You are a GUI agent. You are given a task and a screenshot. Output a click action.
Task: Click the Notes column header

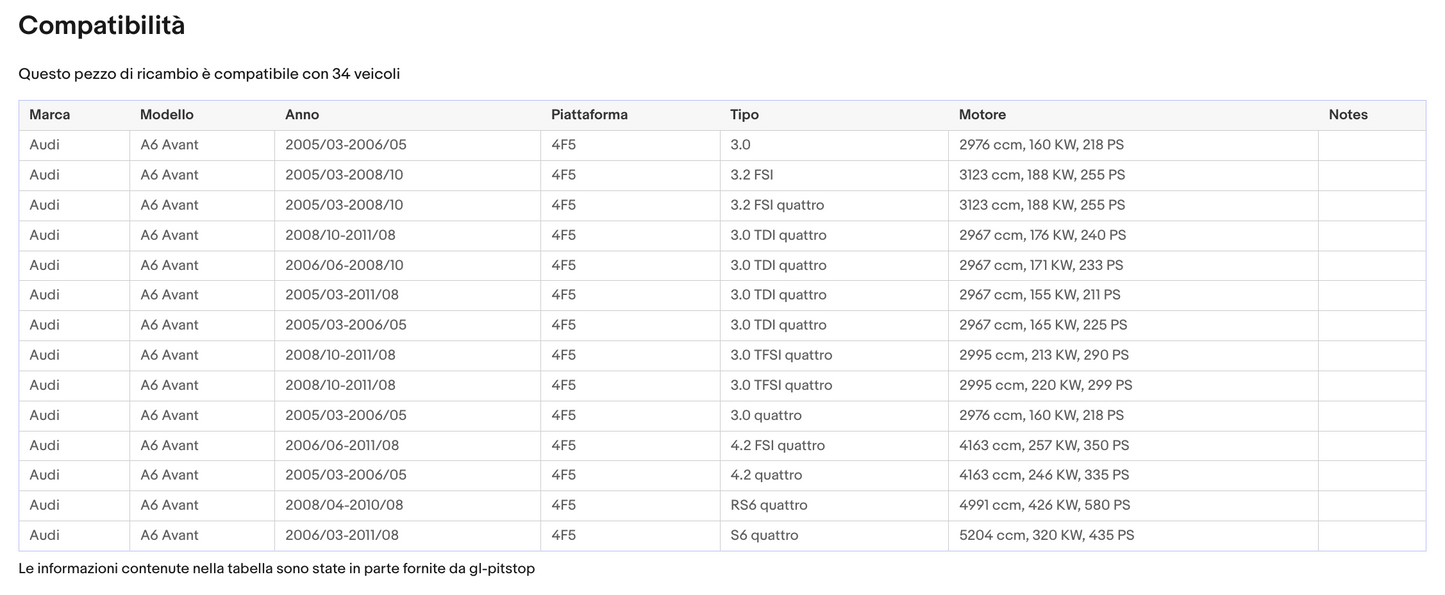1348,115
